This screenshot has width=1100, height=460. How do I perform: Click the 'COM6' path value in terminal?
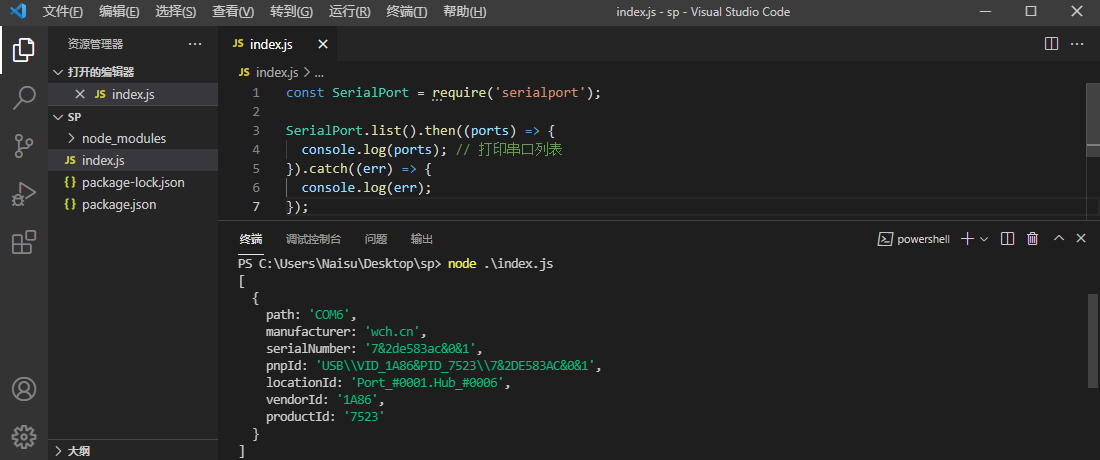point(328,315)
